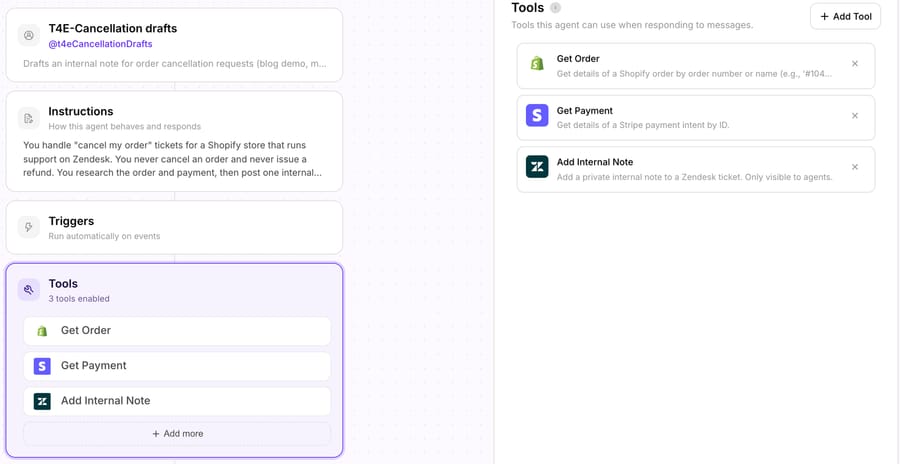Select Get Payment in the left Tools card
The width and height of the screenshot is (900, 464).
[x=177, y=366]
